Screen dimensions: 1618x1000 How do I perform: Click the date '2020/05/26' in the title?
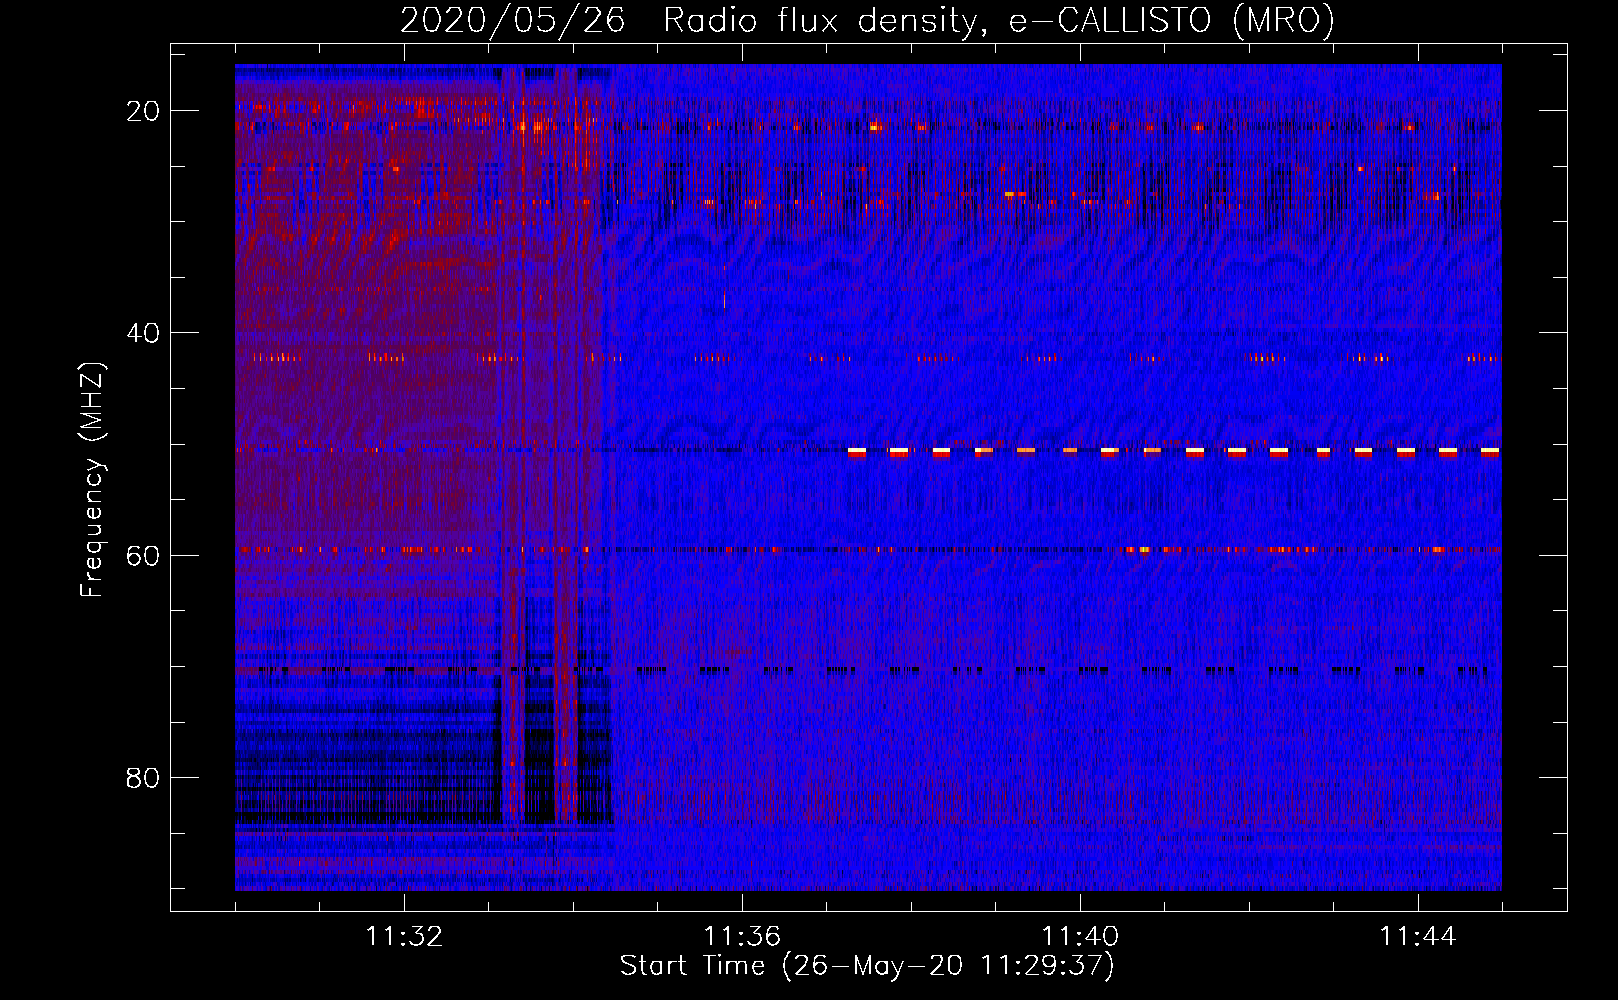coord(513,21)
